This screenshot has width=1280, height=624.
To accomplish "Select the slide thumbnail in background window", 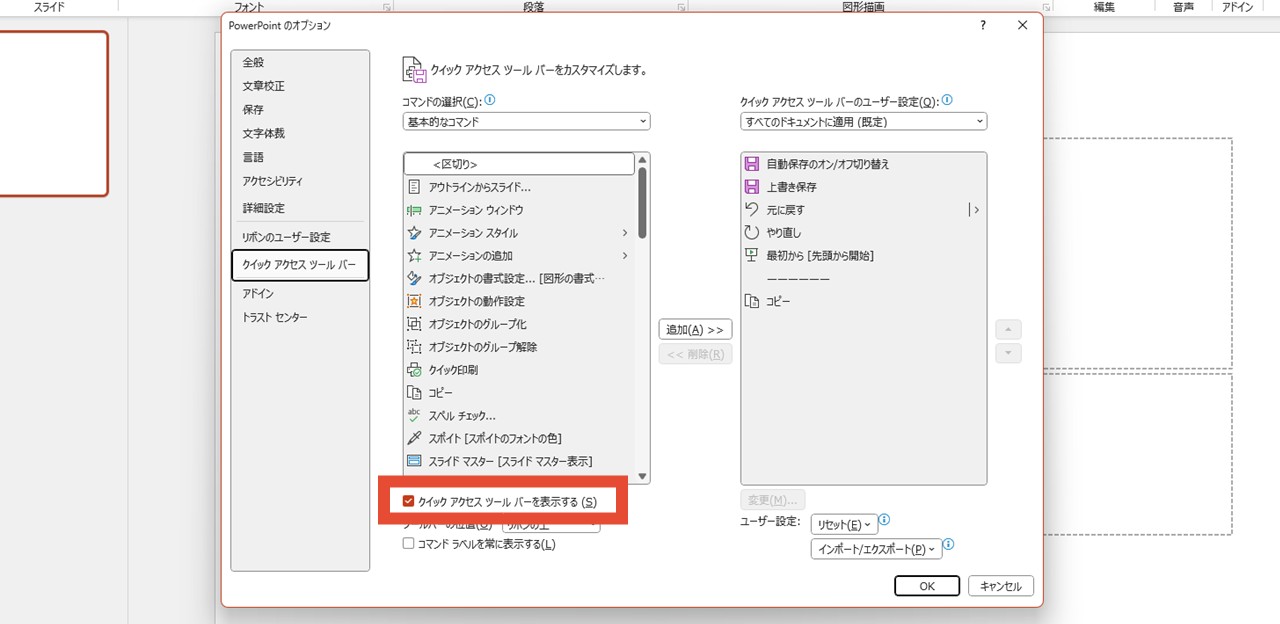I will 52,113.
